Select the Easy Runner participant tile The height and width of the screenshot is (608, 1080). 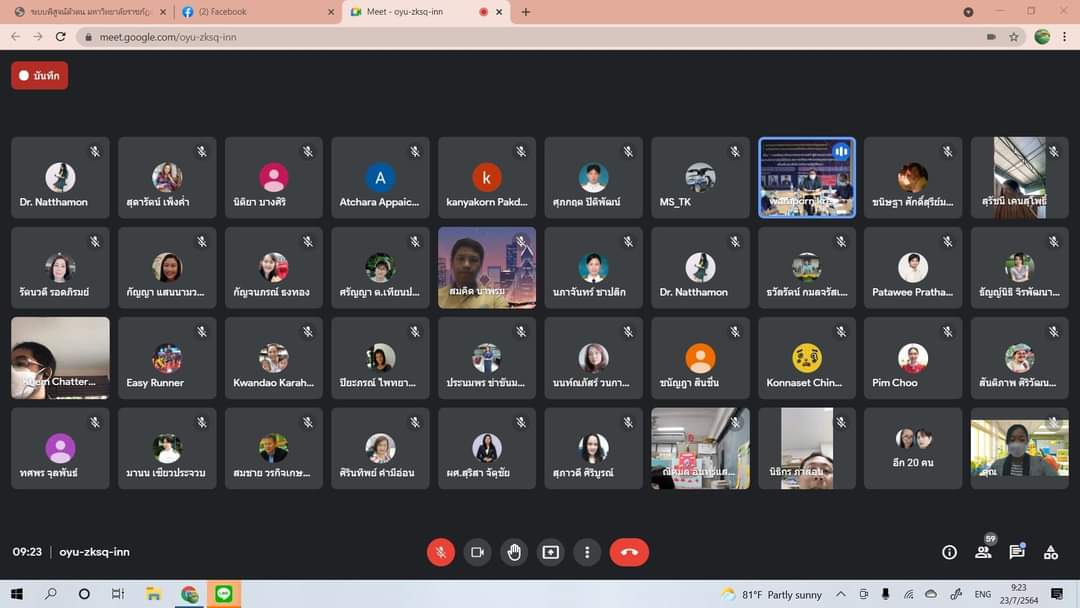167,359
